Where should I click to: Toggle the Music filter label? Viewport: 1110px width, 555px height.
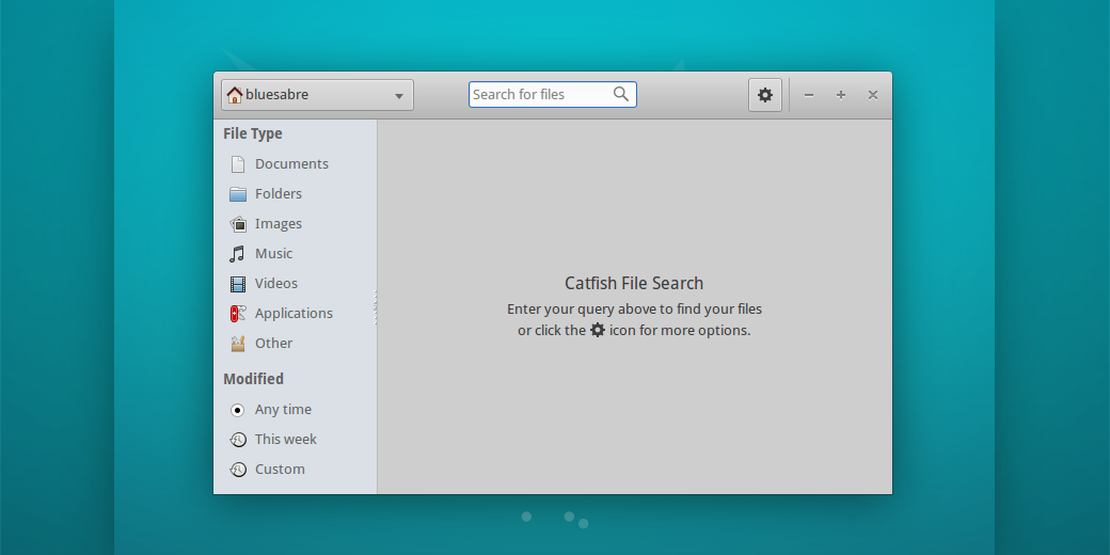[x=273, y=253]
